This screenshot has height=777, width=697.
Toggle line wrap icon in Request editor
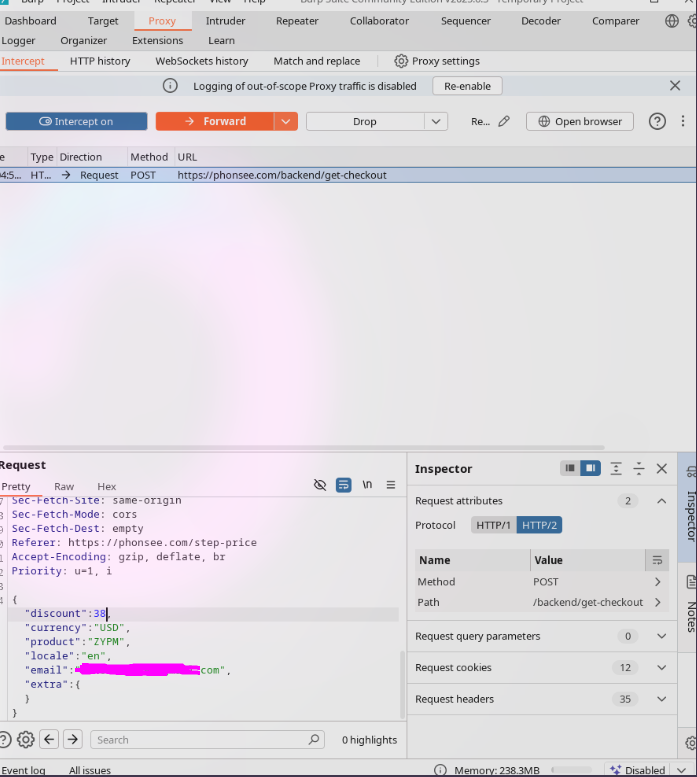pos(343,485)
